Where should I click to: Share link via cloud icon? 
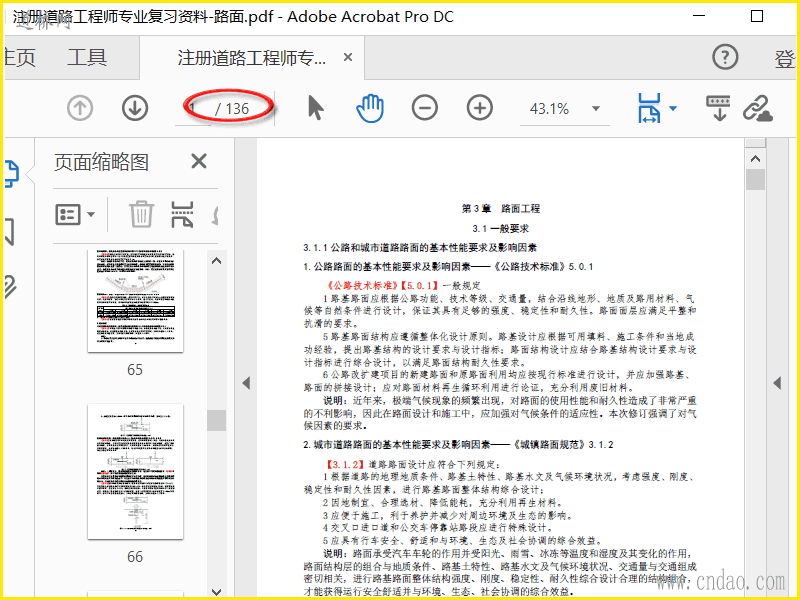(x=758, y=108)
